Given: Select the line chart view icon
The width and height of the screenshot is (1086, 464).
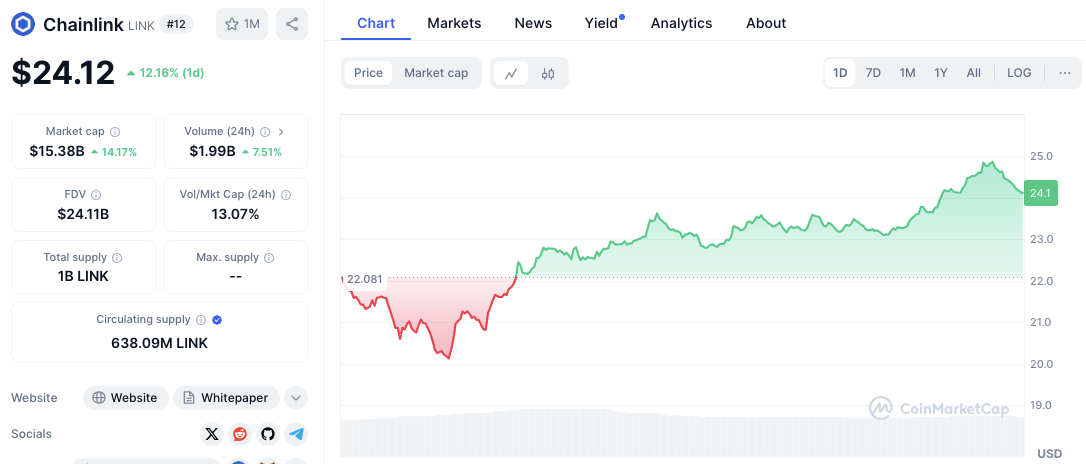Looking at the screenshot, I should [x=511, y=73].
